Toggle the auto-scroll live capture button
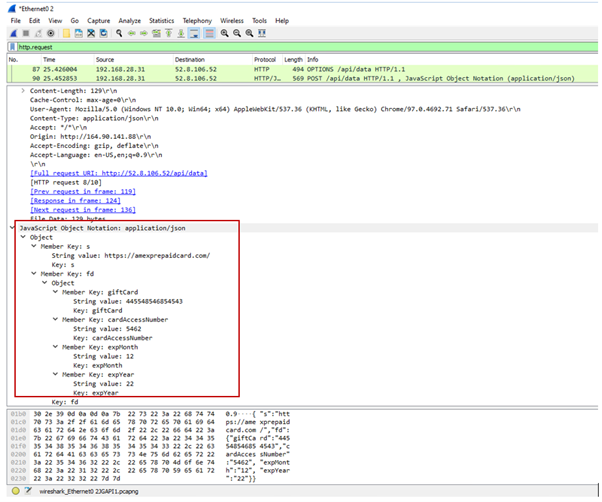 pos(195,33)
